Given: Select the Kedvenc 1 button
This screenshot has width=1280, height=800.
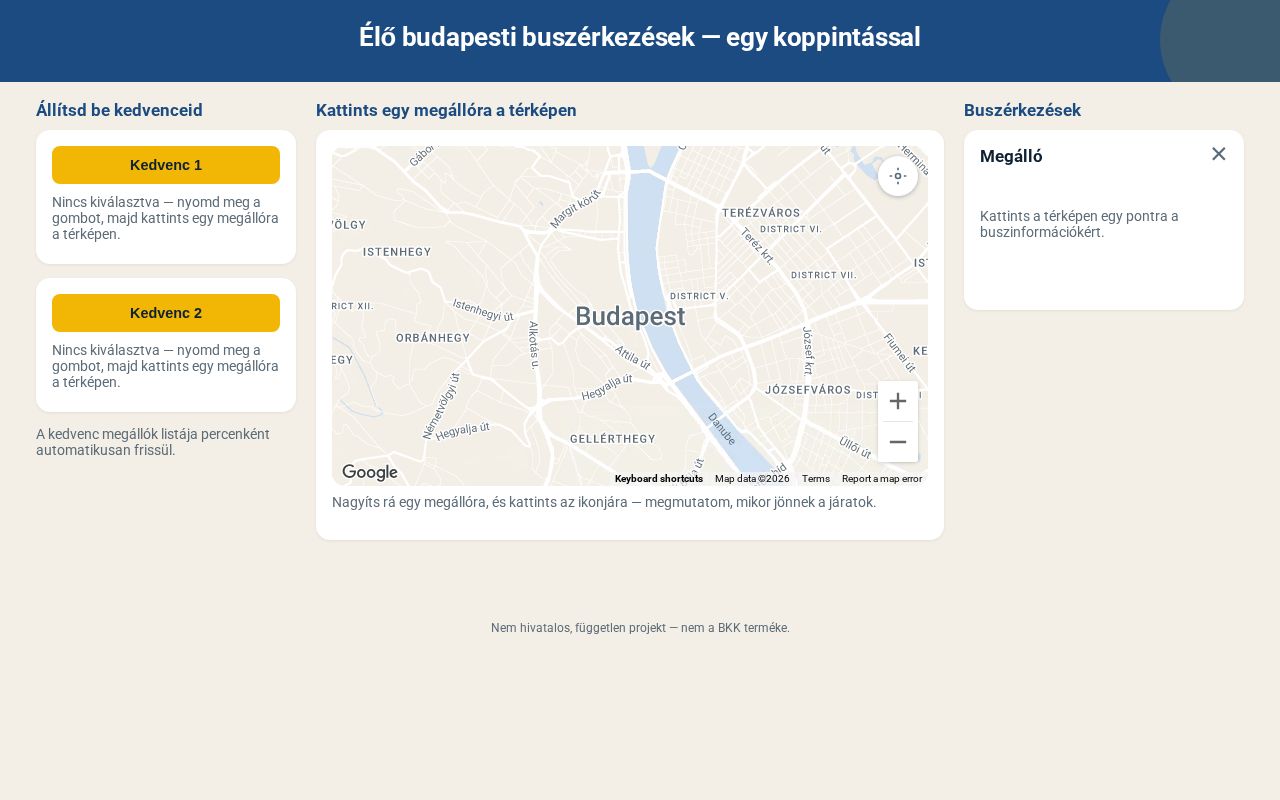Looking at the screenshot, I should 166,165.
